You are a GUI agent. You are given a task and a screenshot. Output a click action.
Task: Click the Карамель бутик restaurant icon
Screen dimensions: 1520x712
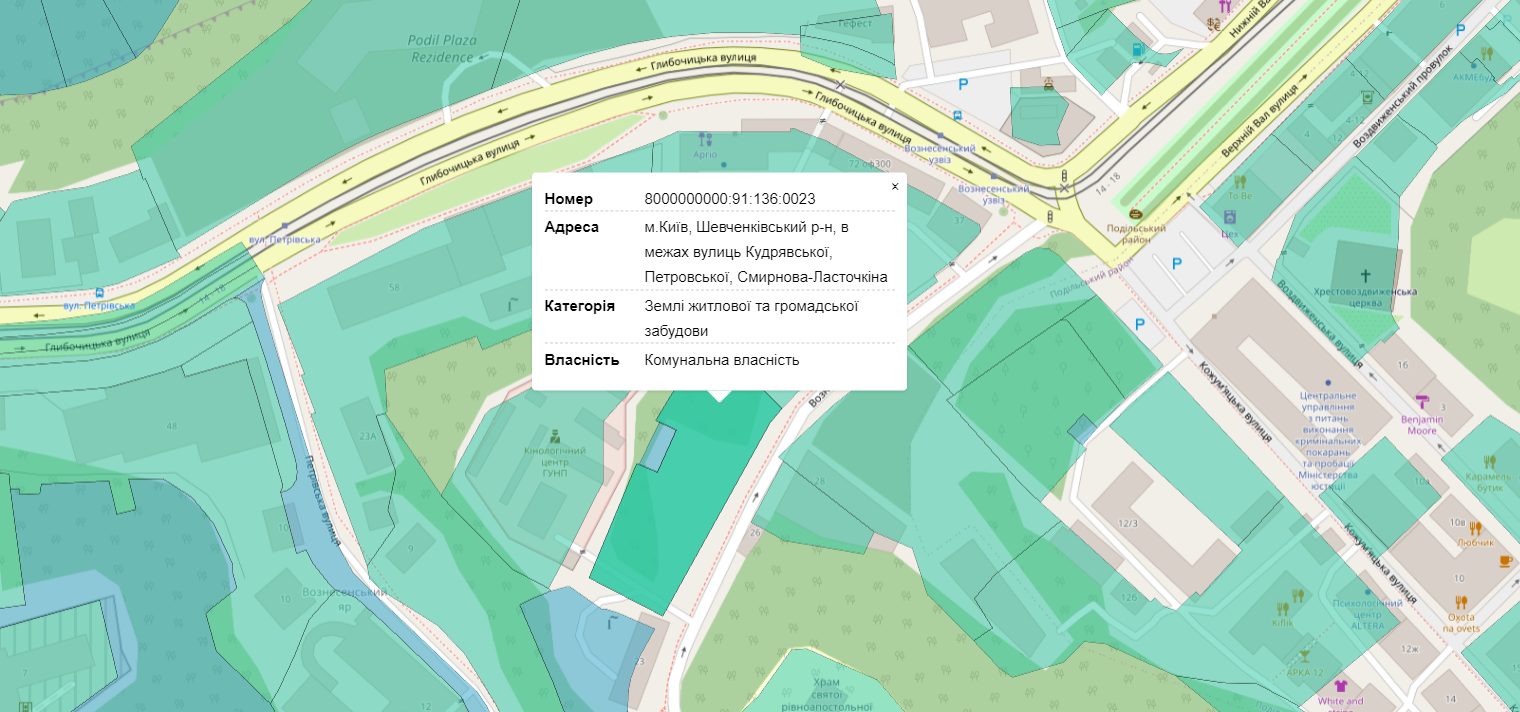(1489, 461)
